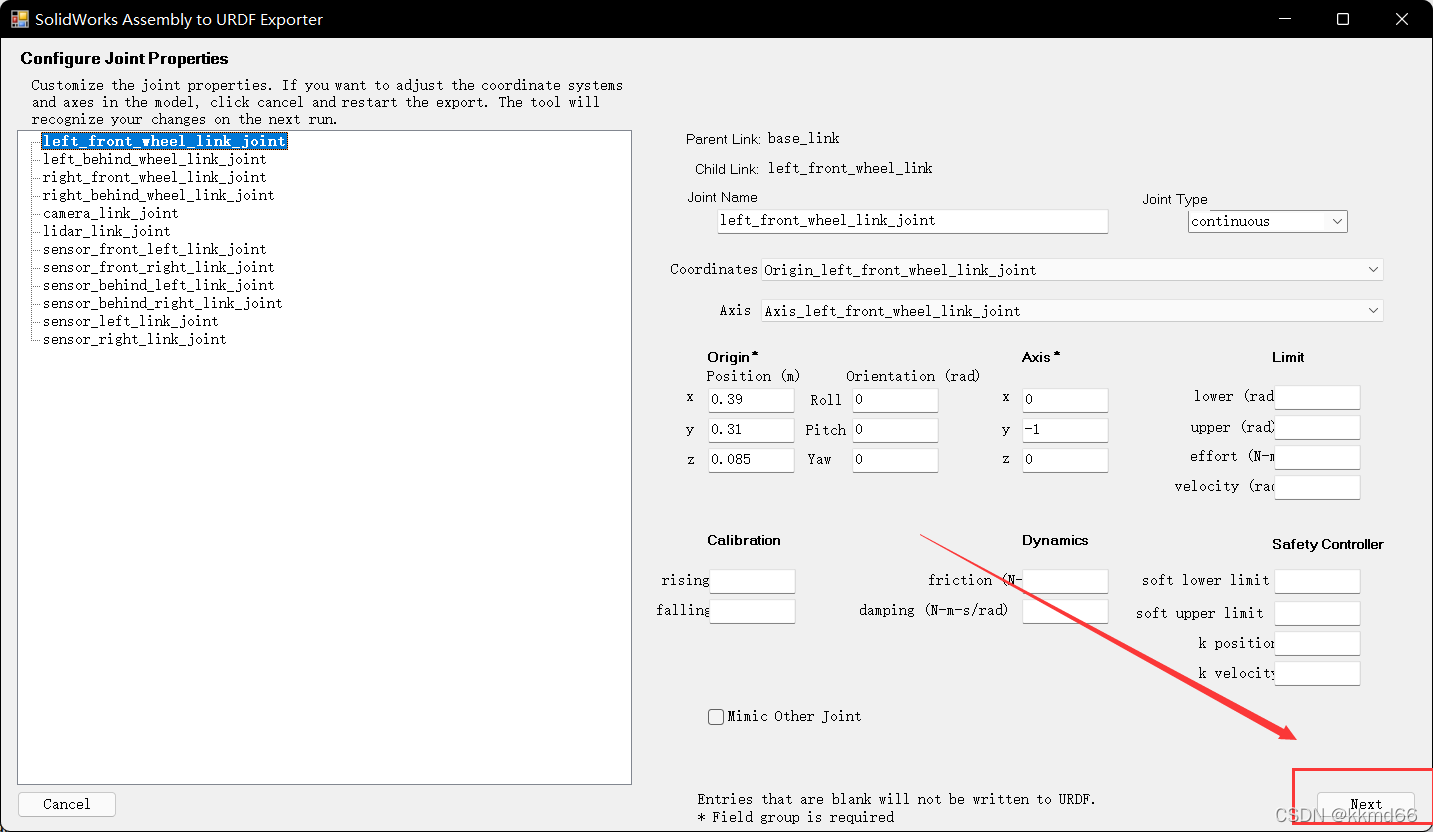Click the k velocity field
1433x832 pixels.
[1317, 673]
